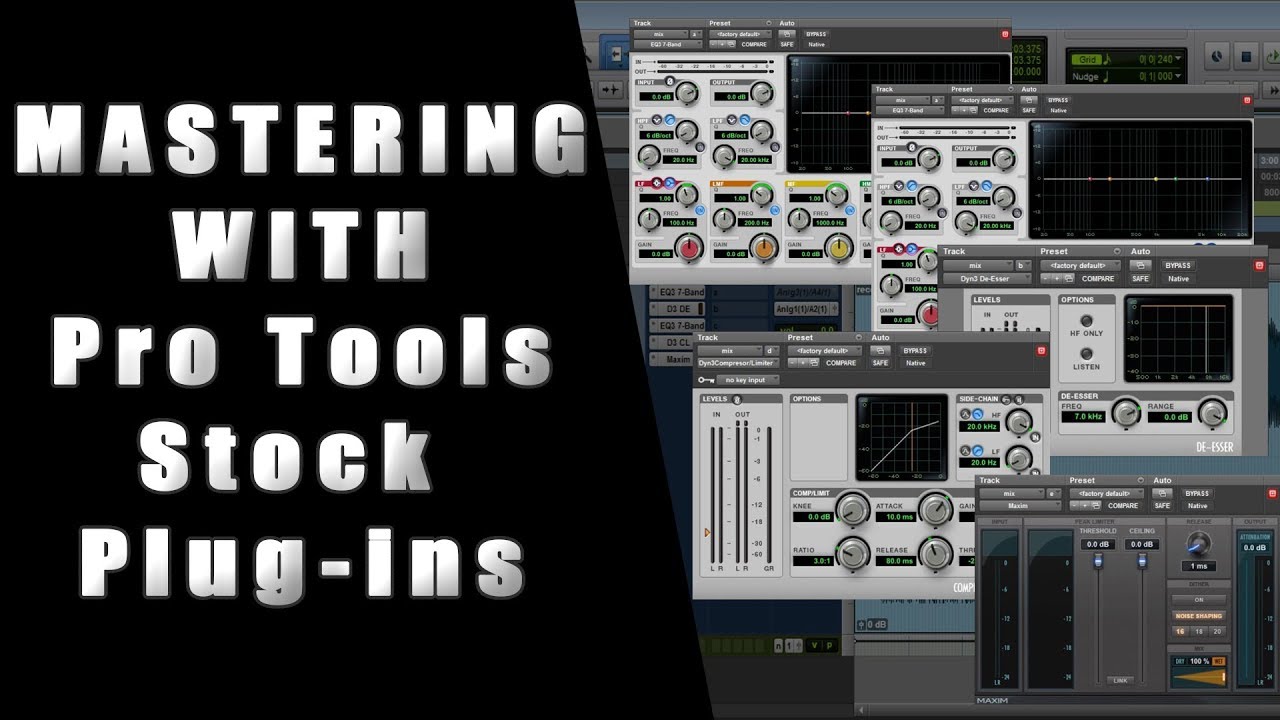The width and height of the screenshot is (1280, 720).
Task: Click the compressor RELEASE knob
Action: coord(934,553)
